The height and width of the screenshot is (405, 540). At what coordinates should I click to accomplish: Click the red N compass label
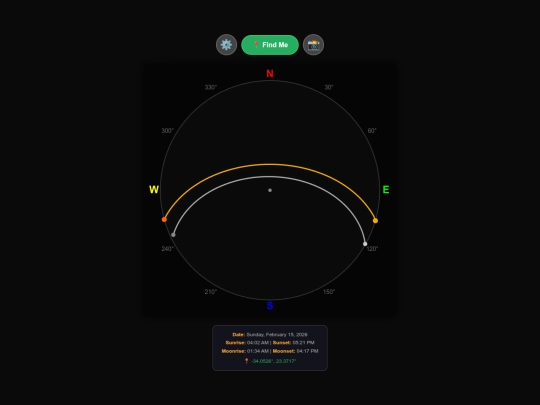click(270, 74)
